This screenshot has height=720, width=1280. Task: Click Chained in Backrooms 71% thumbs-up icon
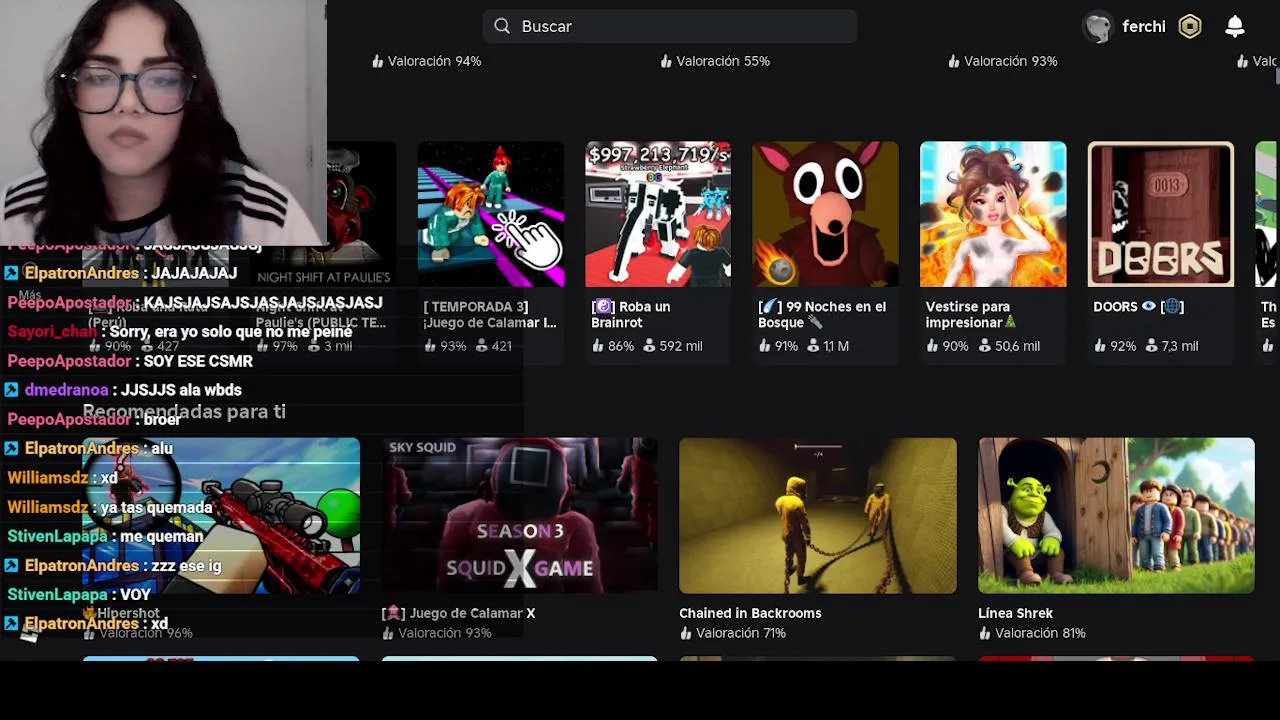[686, 633]
